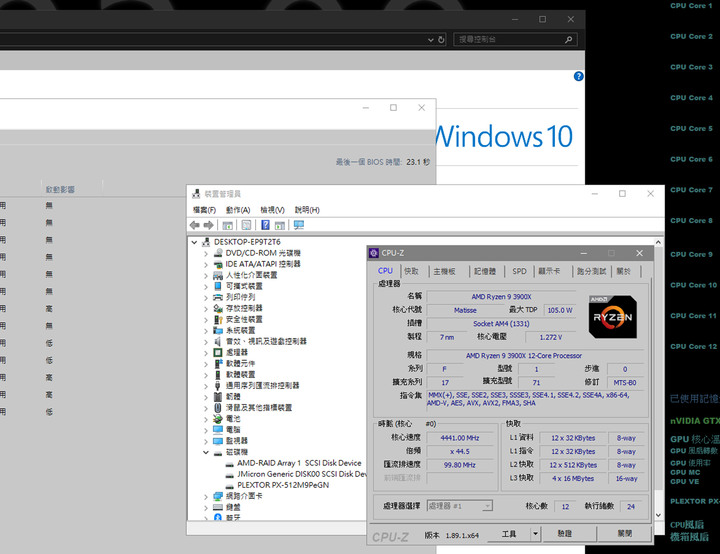Open the 關於 tab in CPU-Z
The height and width of the screenshot is (554, 720).
(624, 271)
